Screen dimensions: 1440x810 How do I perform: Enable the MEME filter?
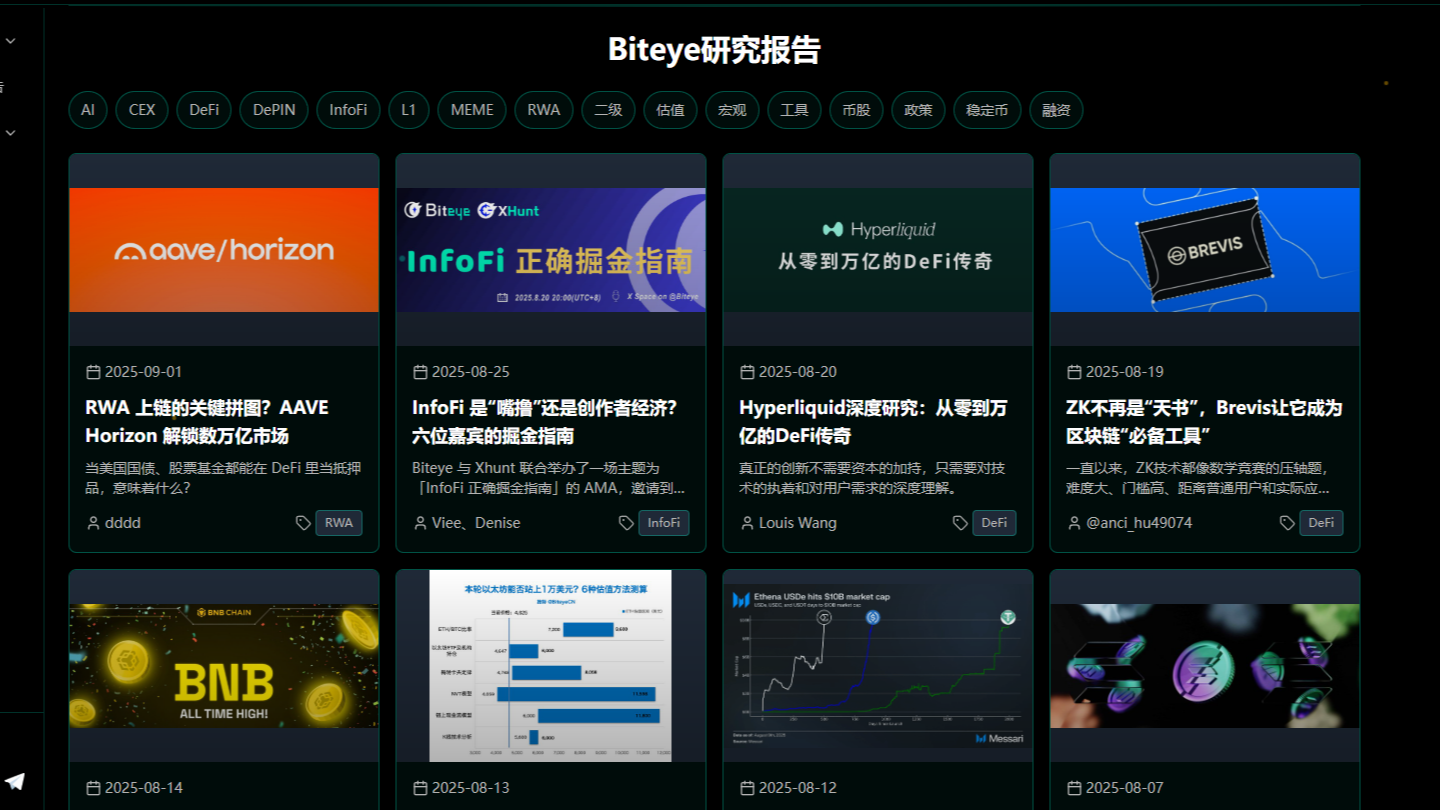tap(471, 110)
